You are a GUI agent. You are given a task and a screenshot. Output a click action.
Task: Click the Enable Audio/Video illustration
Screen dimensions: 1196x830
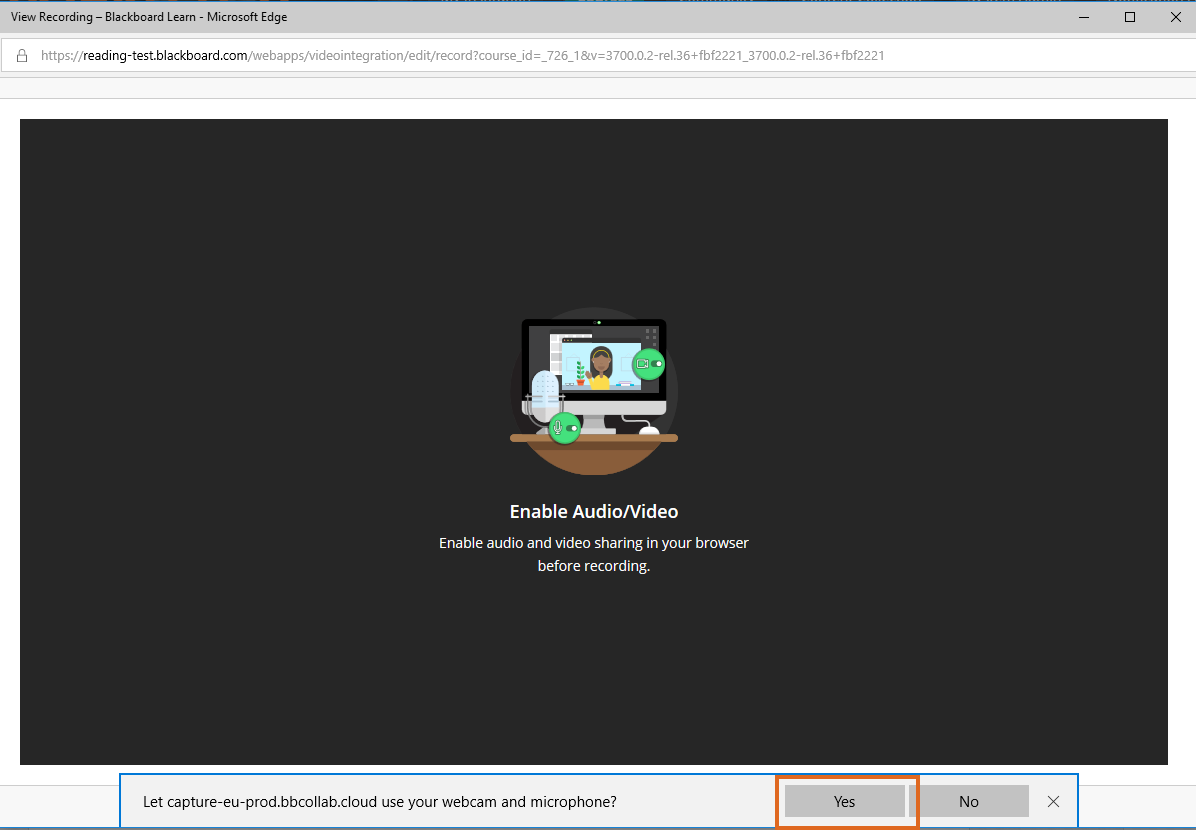[x=593, y=391]
